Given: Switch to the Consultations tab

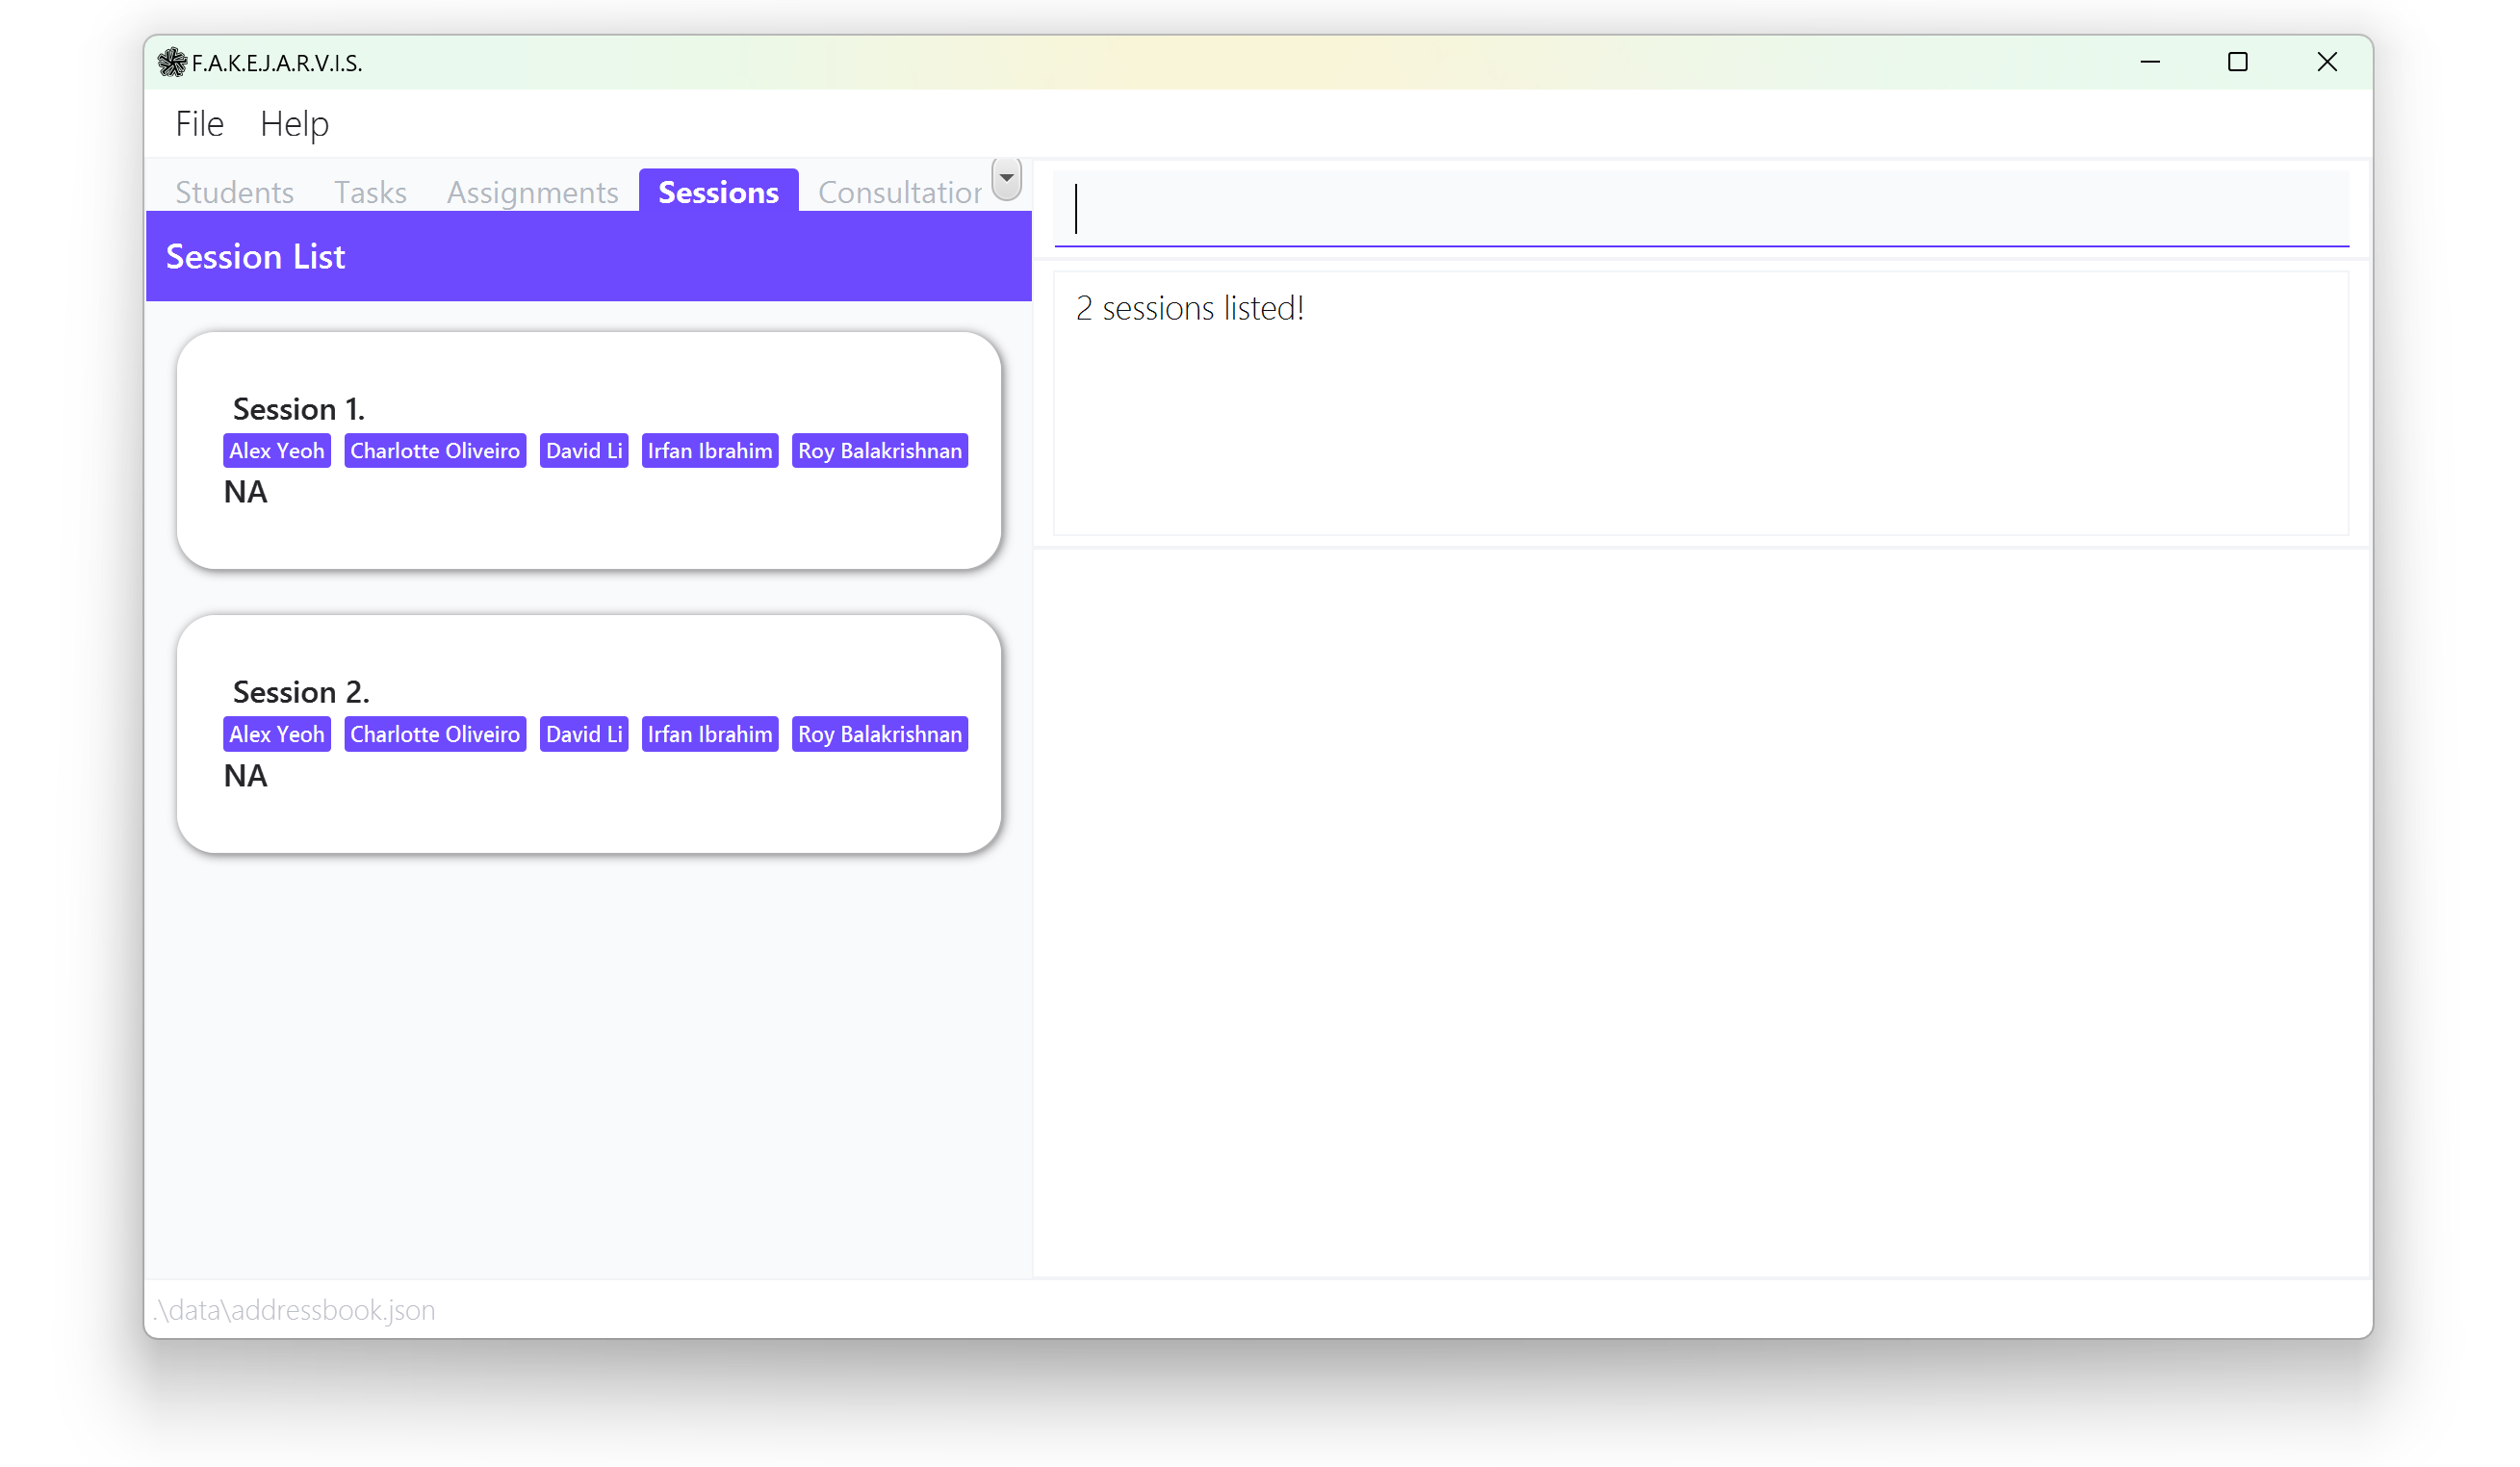Looking at the screenshot, I should click(899, 192).
